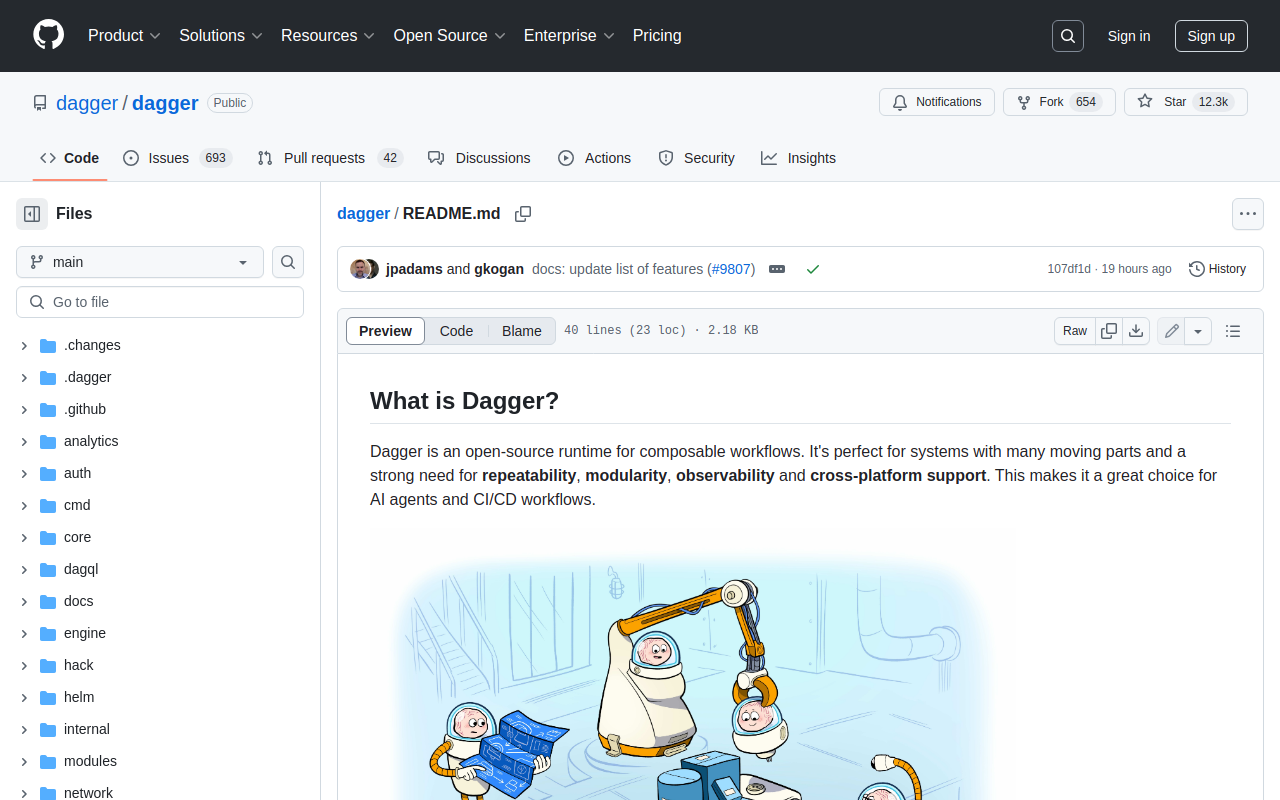
Task: Expand dagql folder chevron
Action: click(24, 570)
